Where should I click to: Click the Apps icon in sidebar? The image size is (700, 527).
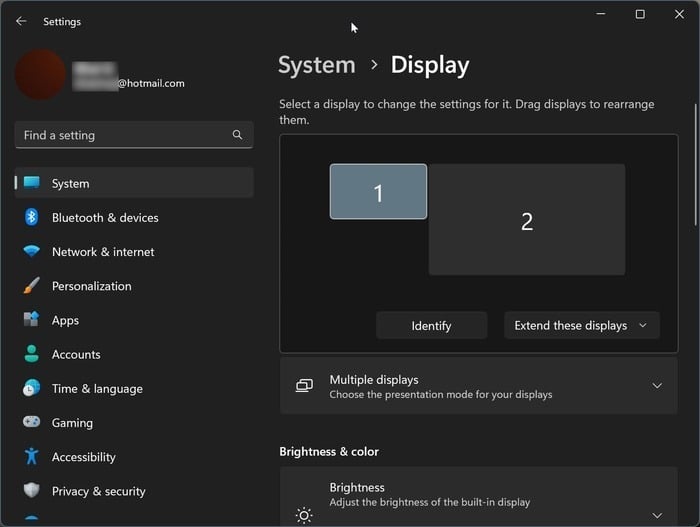pyautogui.click(x=31, y=319)
